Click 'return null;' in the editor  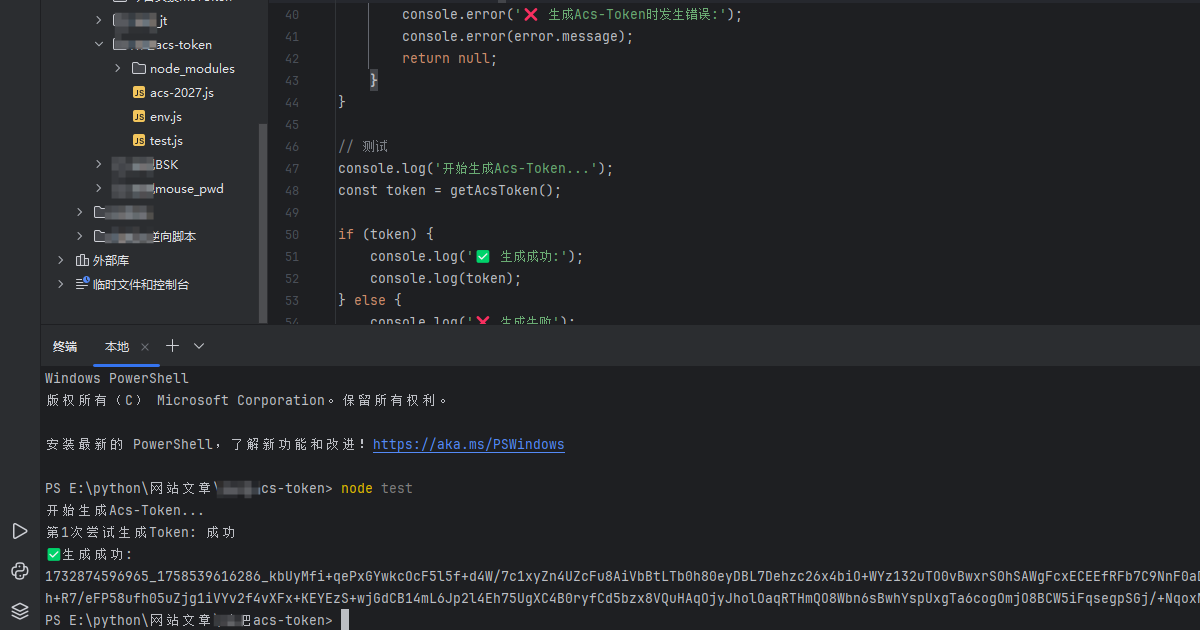click(x=449, y=58)
